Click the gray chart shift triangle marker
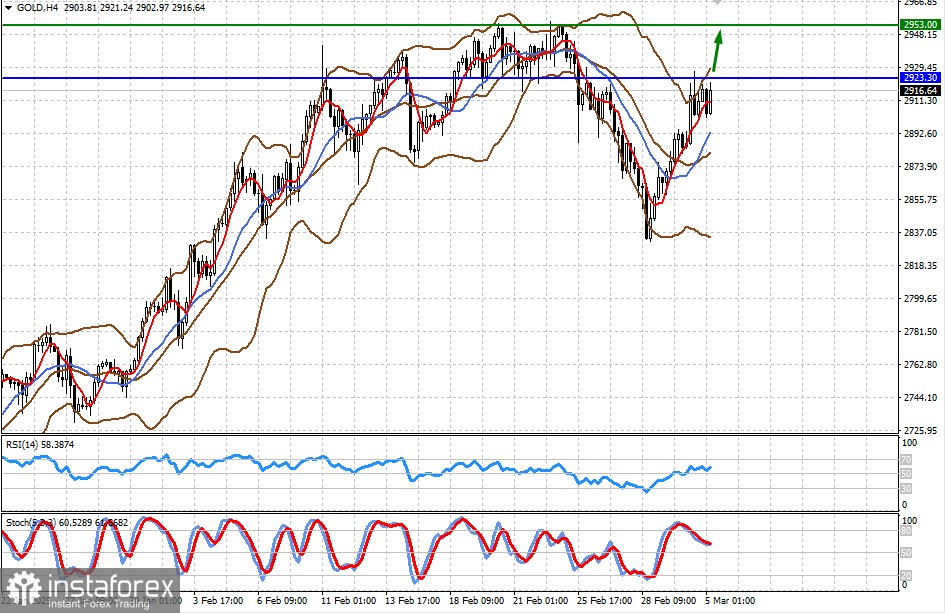This screenshot has width=945, height=613. click(x=716, y=3)
